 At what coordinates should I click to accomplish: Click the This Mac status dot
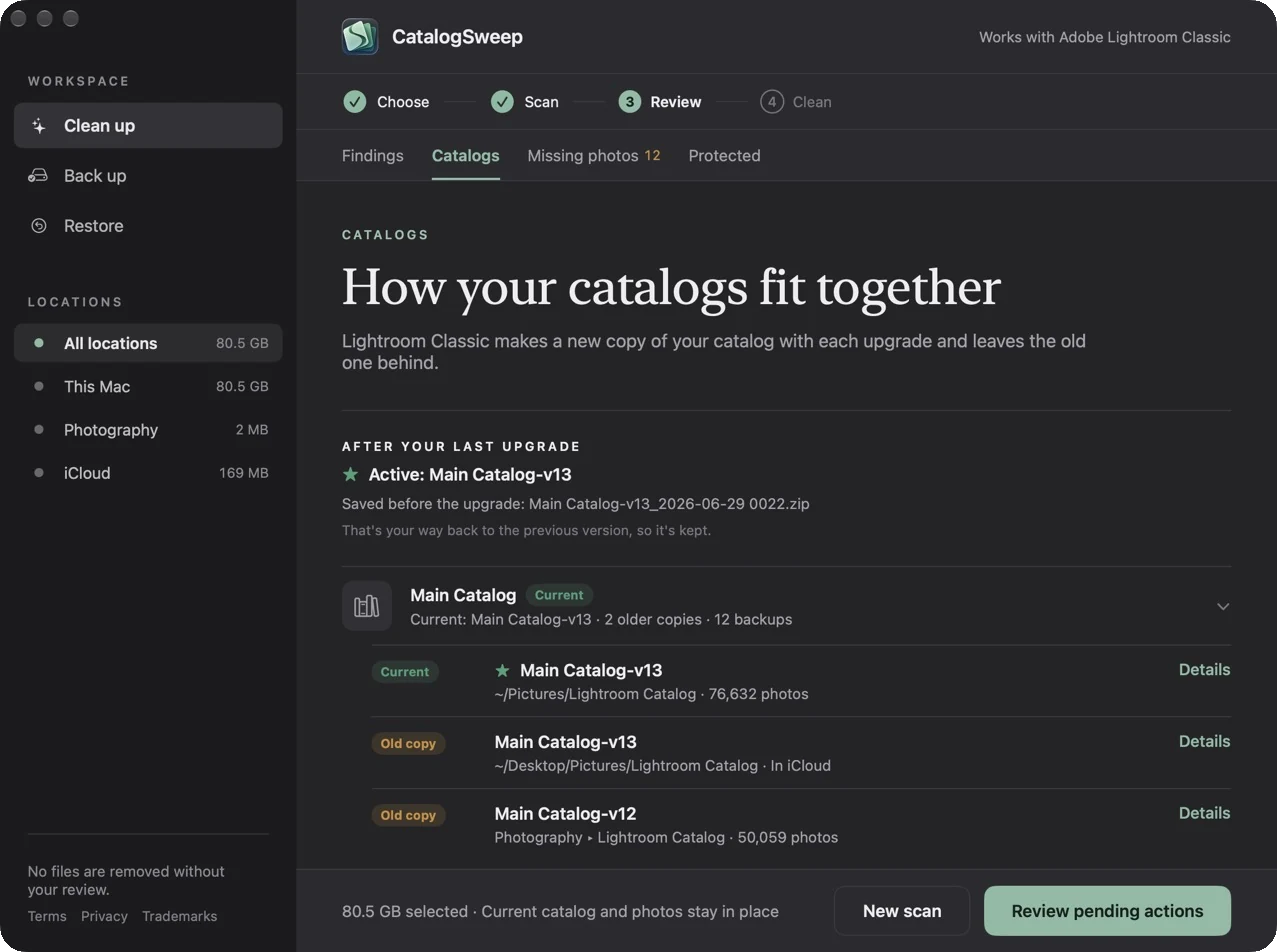click(x=39, y=386)
